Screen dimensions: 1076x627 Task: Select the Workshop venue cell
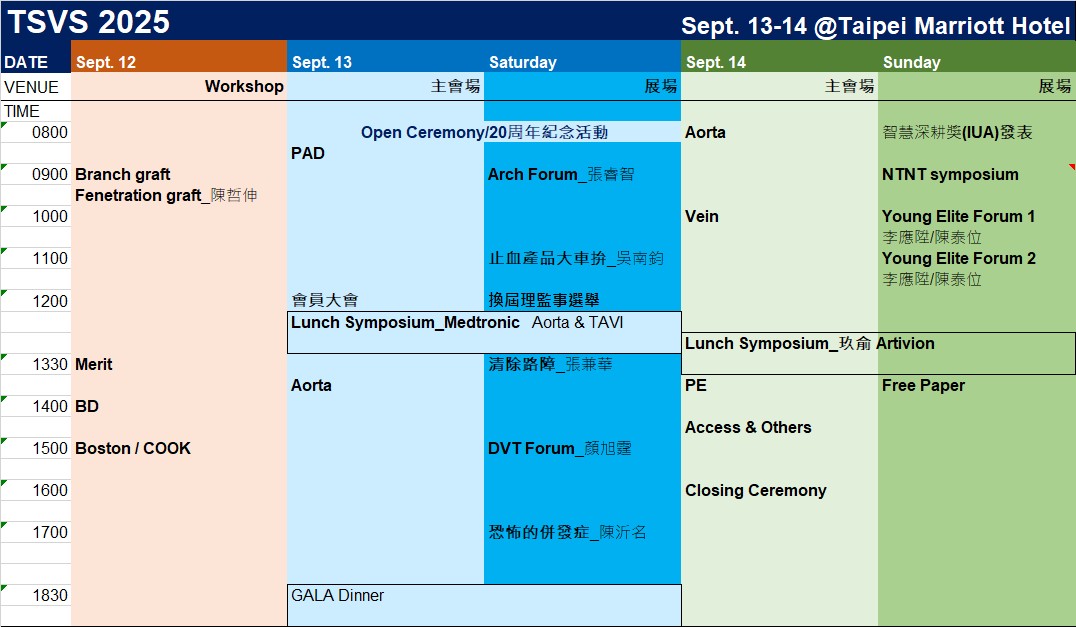tap(178, 86)
